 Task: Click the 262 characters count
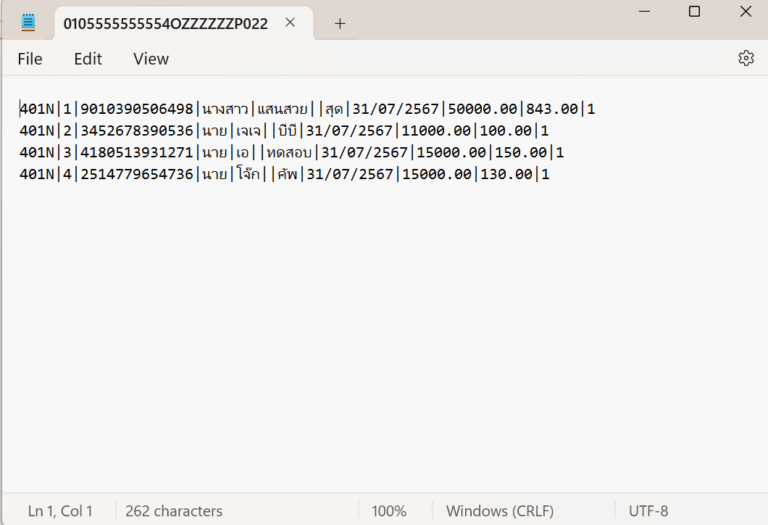coord(174,511)
